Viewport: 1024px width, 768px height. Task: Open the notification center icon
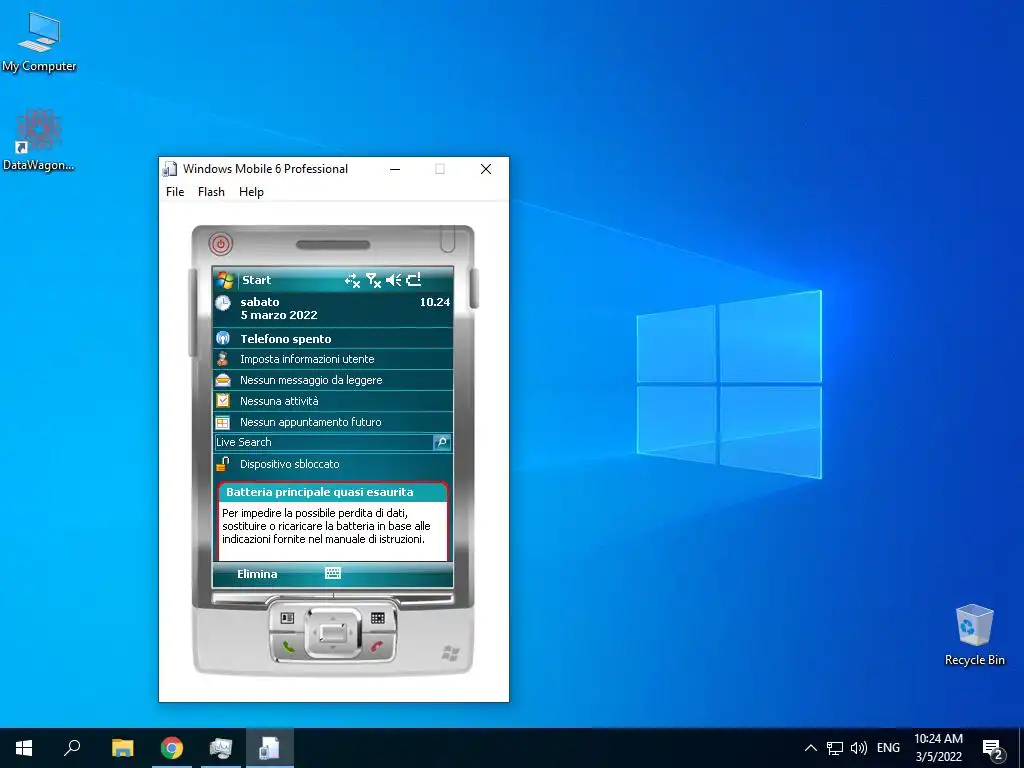coord(993,749)
